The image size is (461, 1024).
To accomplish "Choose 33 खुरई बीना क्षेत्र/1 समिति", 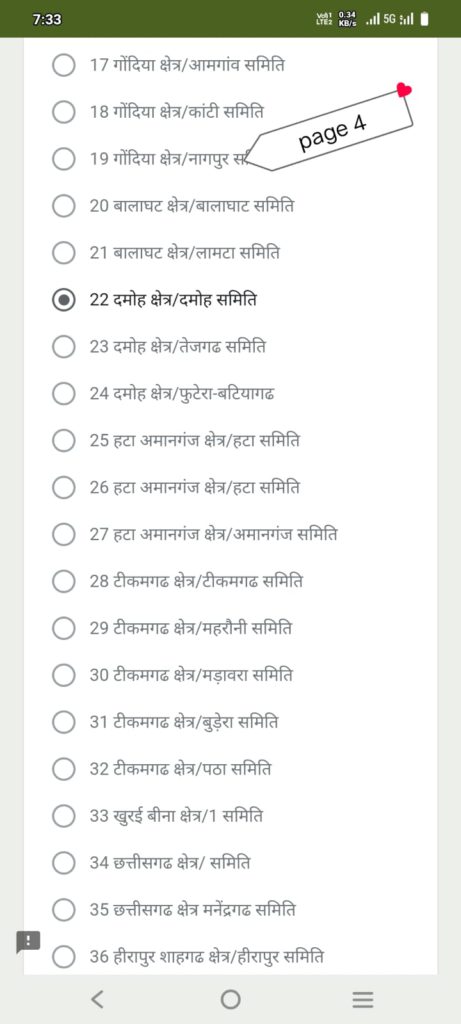I will 63,816.
